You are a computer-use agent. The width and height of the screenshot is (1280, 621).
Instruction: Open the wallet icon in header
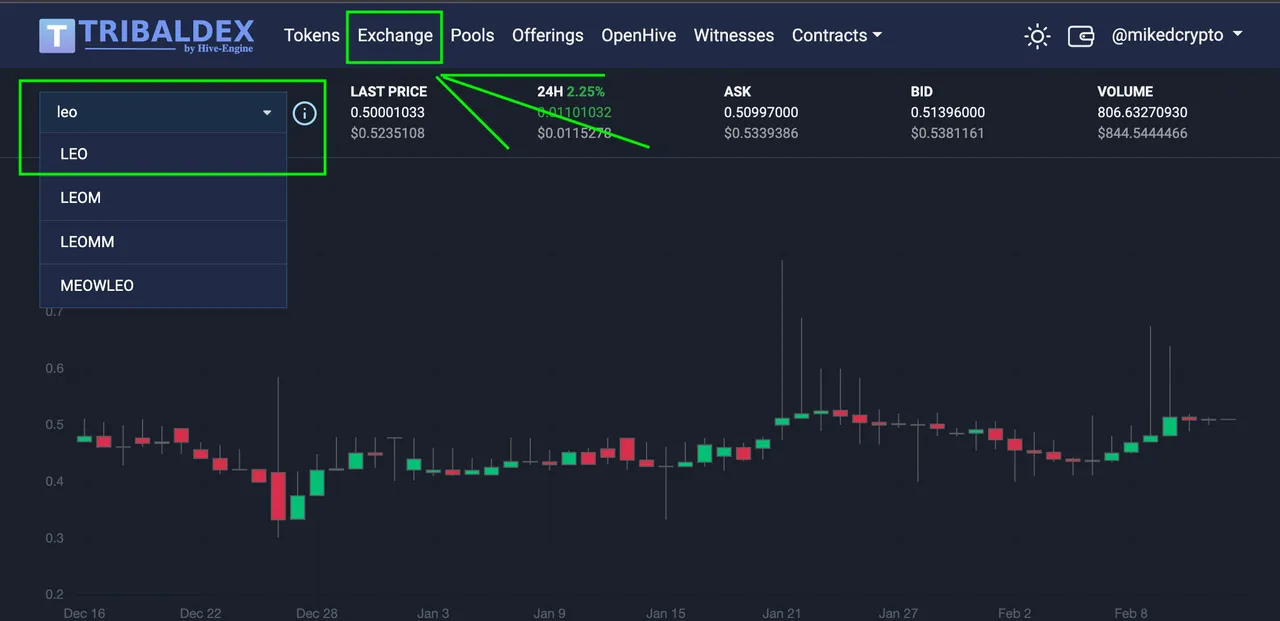click(1081, 37)
